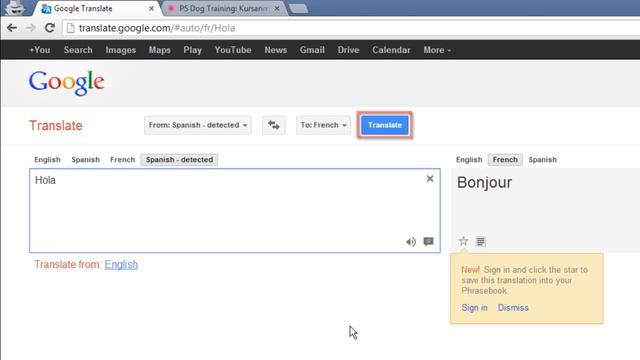The image size is (640, 360).
Task: Open Search in Google bar
Action: pos(78,50)
